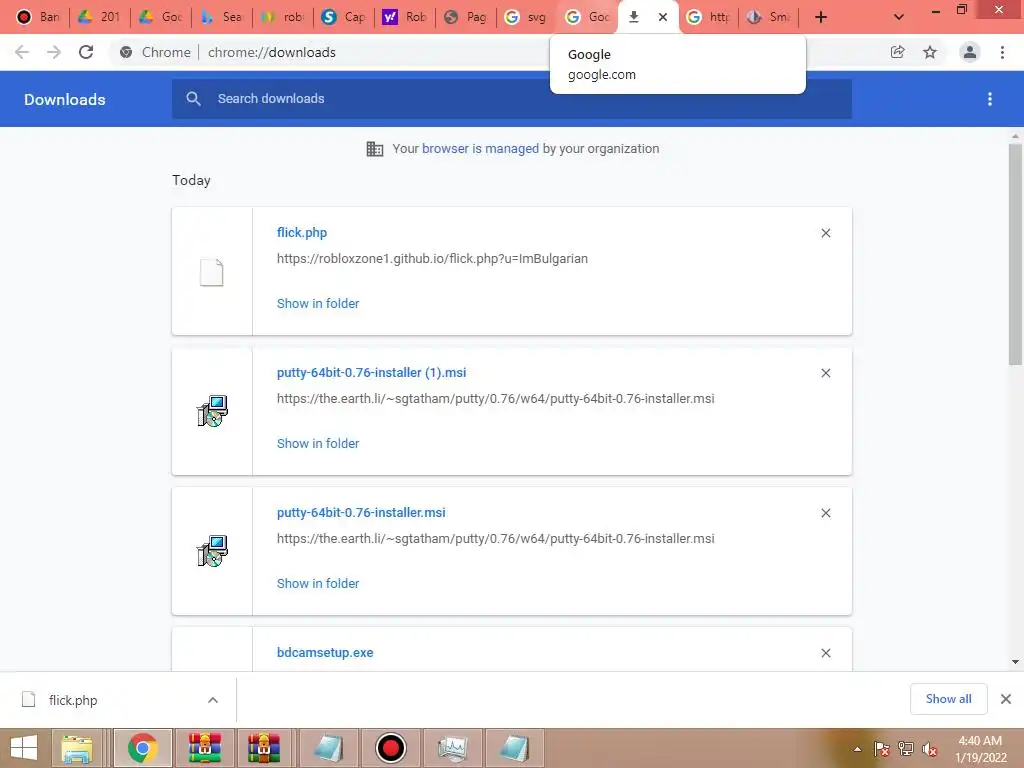The image size is (1024, 768).
Task: Click the installer icon of putty-64bit-0.76-installer.msi
Action: click(x=212, y=551)
